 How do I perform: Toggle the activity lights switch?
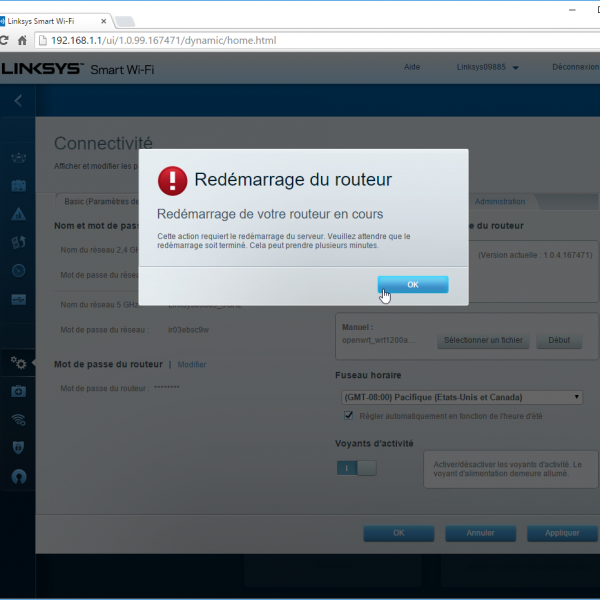[356, 467]
